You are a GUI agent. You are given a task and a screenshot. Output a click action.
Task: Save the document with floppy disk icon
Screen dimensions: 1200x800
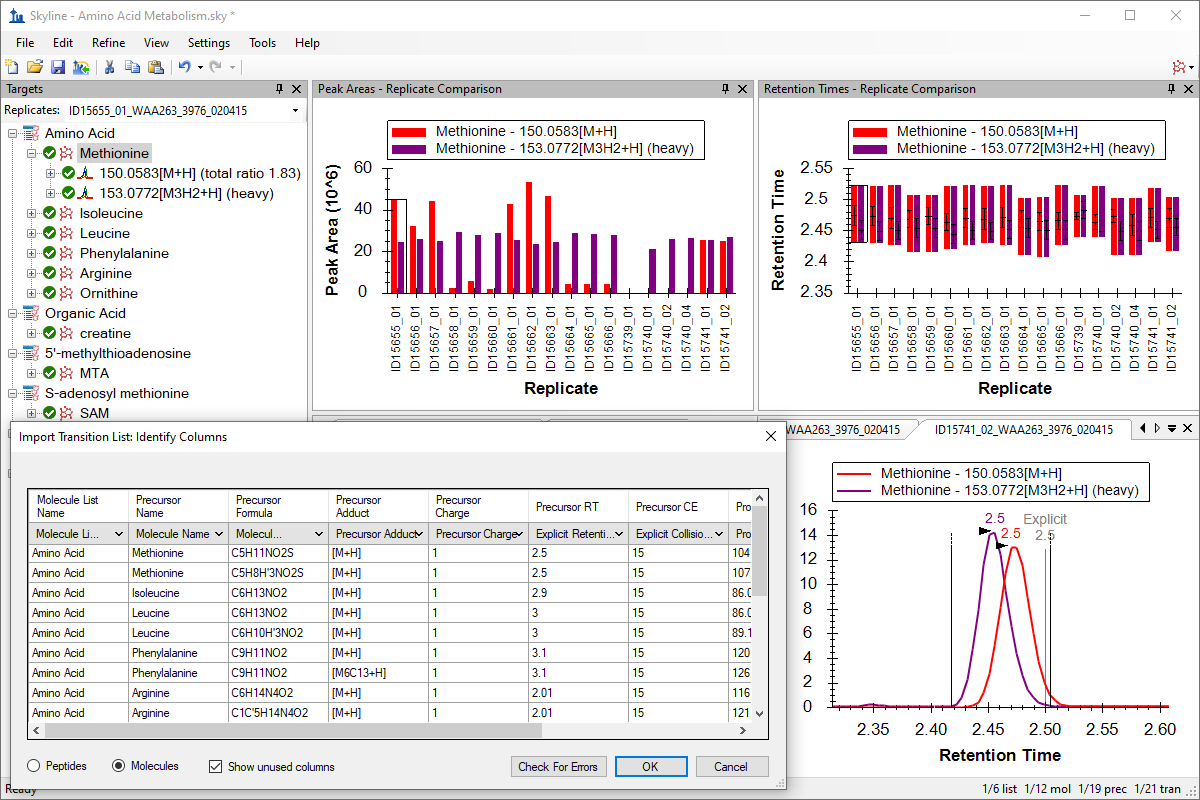[57, 67]
